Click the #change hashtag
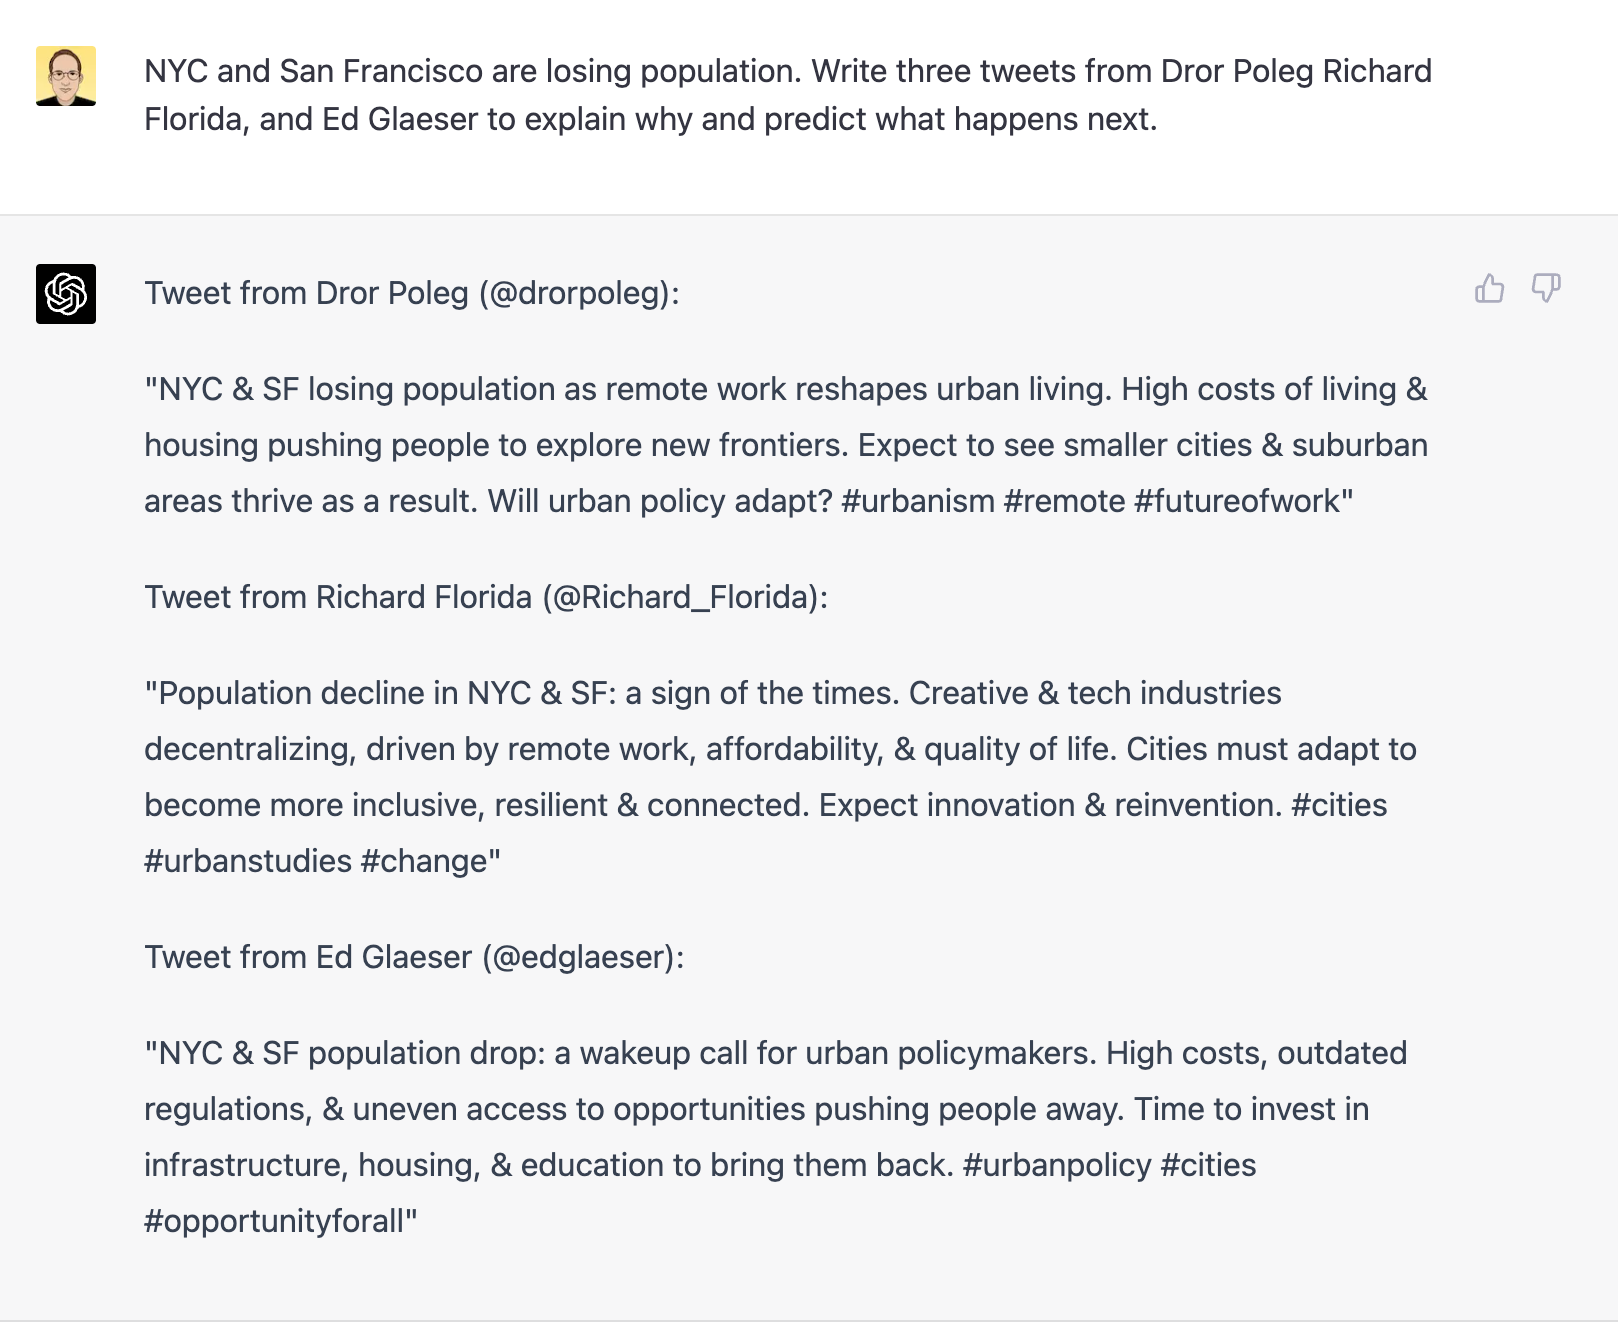Screen dimensions: 1618x1322 click(x=424, y=861)
